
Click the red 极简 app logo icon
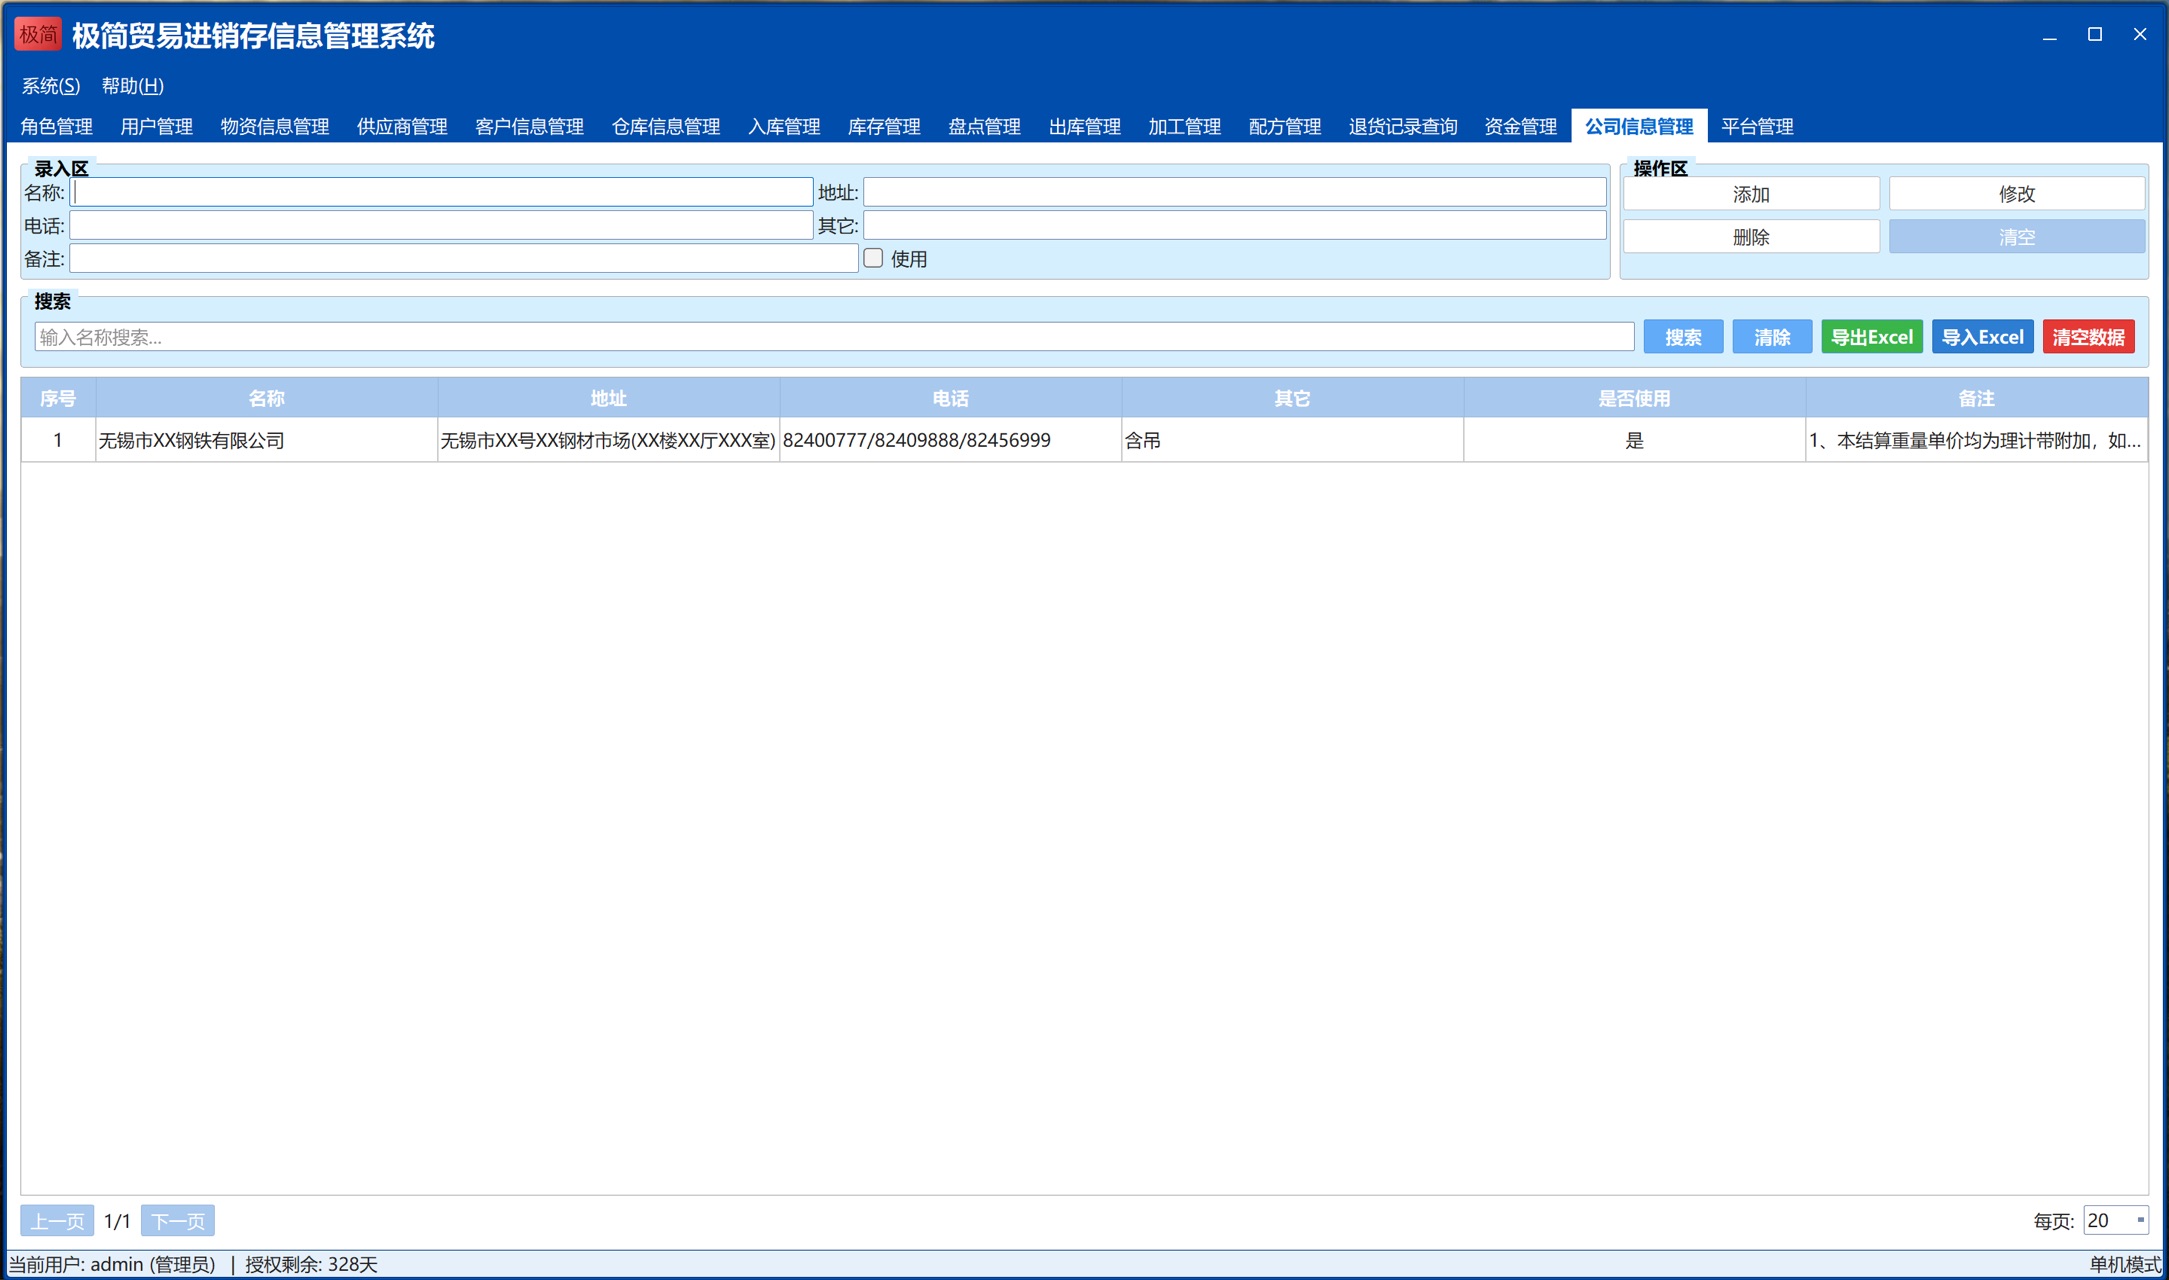coord(38,35)
